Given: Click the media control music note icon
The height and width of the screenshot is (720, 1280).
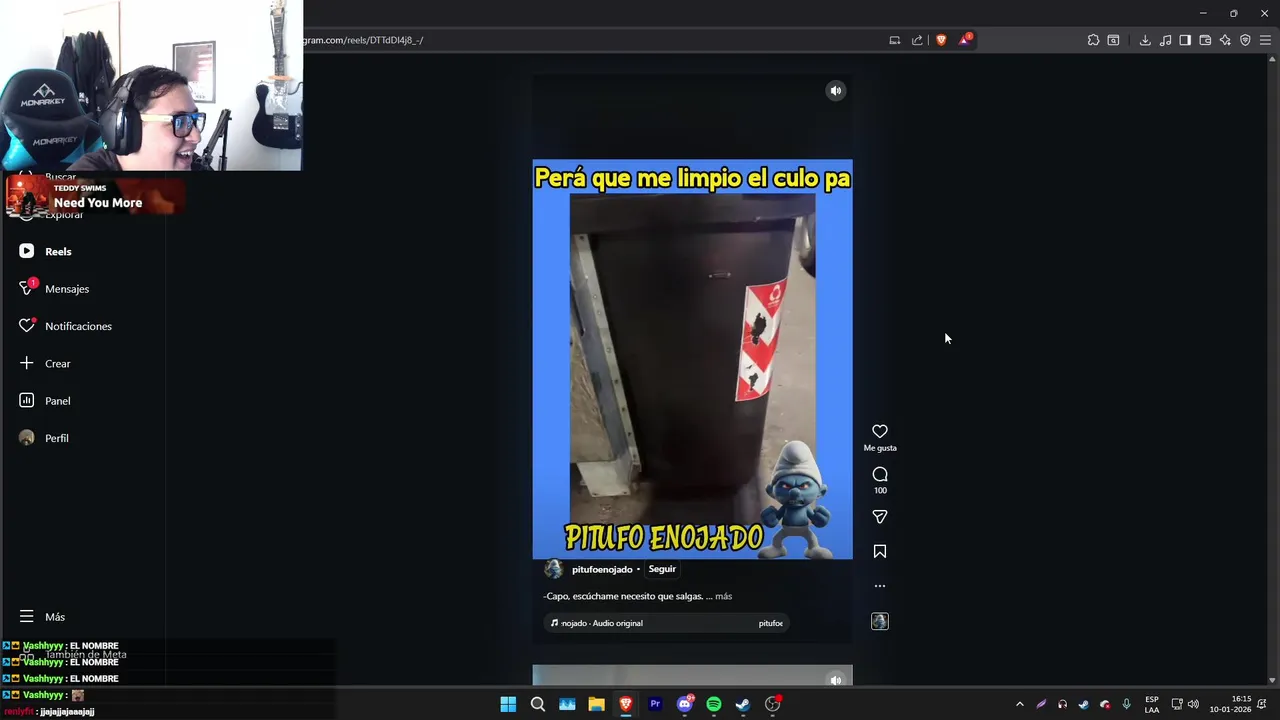Looking at the screenshot, I should tap(1165, 40).
